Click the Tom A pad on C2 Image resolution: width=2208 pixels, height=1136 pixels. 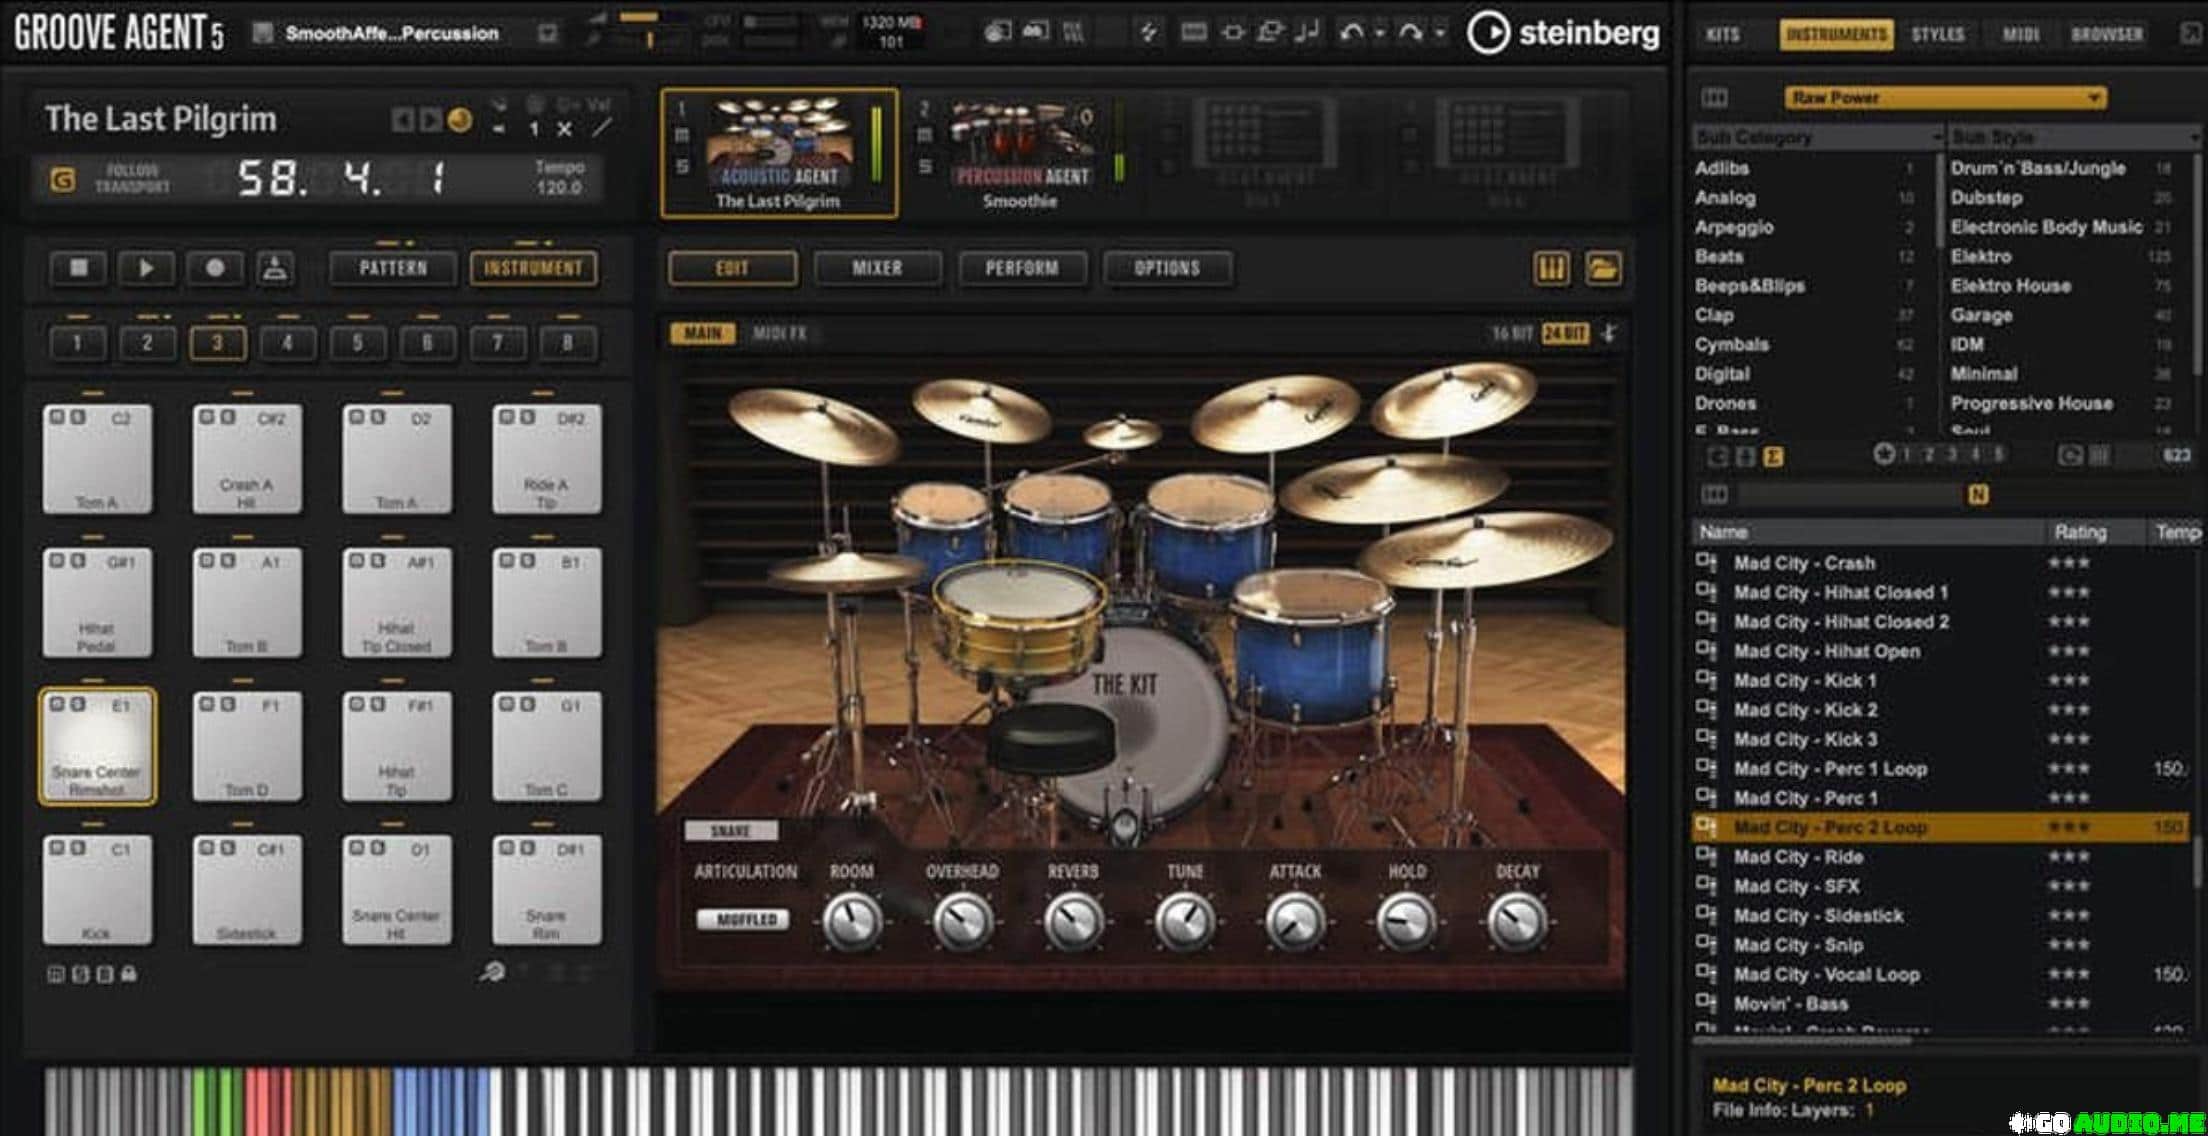point(97,459)
